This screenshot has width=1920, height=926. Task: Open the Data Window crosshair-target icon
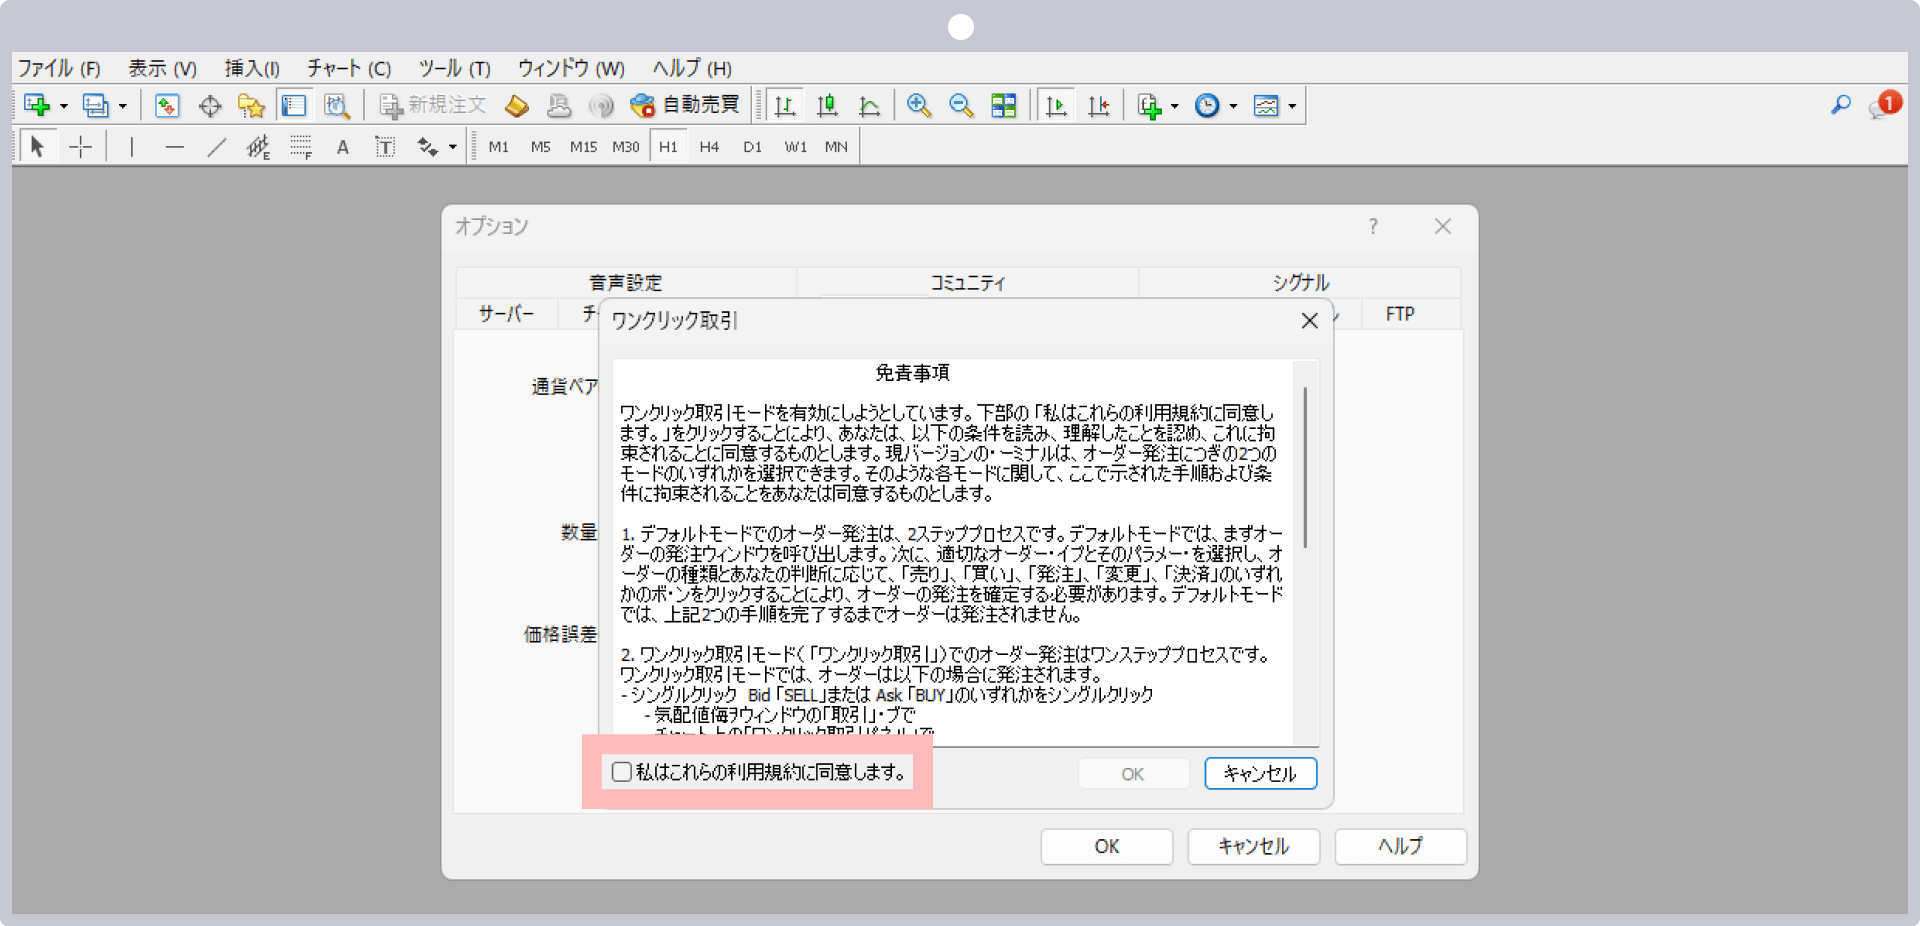210,105
